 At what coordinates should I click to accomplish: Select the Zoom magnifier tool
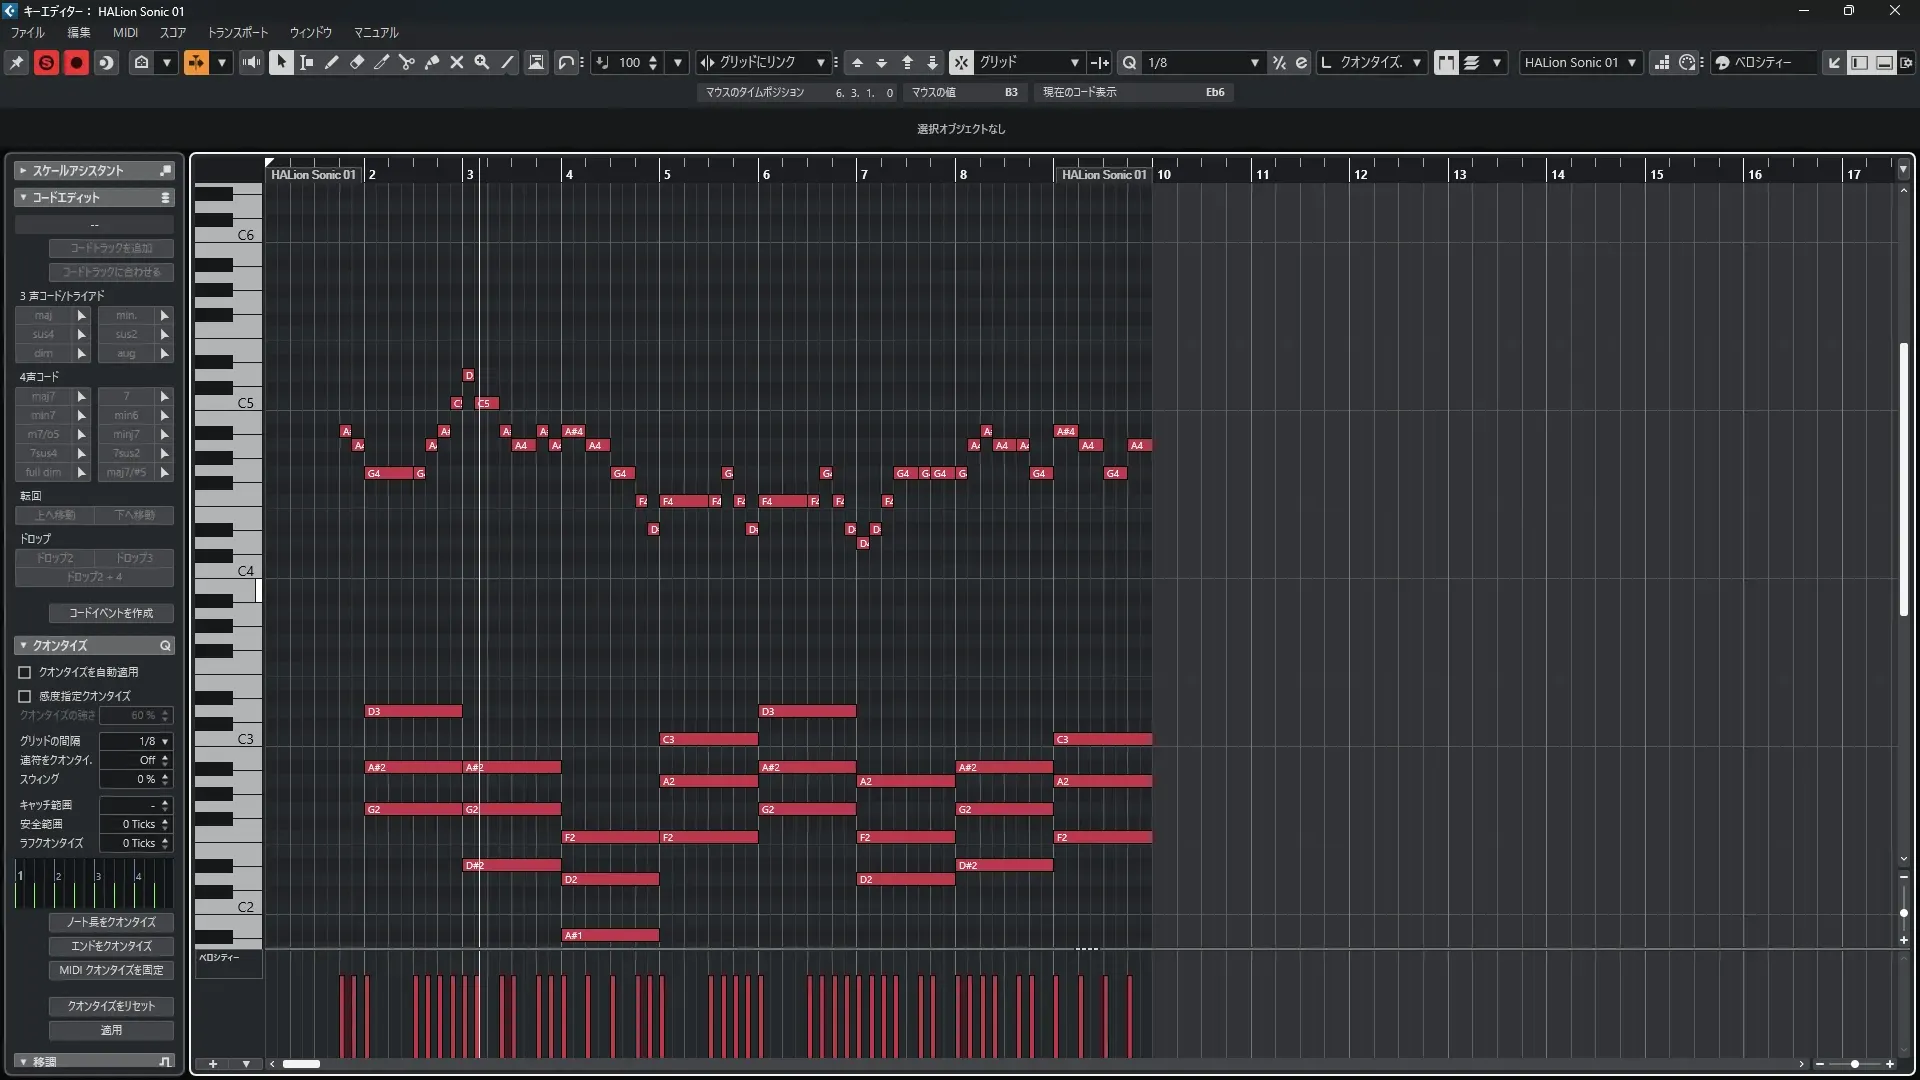[x=482, y=62]
